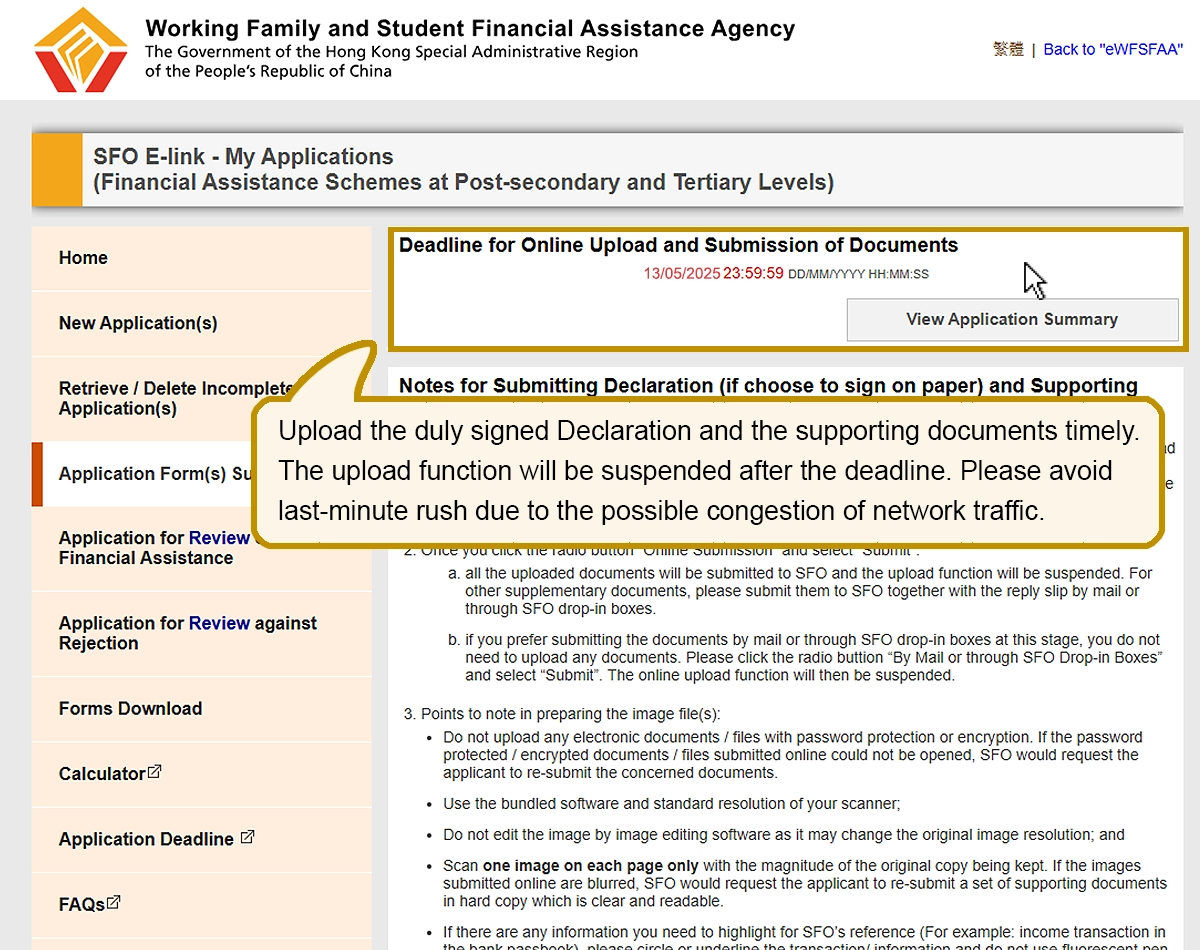The image size is (1200, 950).
Task: Click the "Use the bundled software" bullet text
Action: tap(672, 804)
